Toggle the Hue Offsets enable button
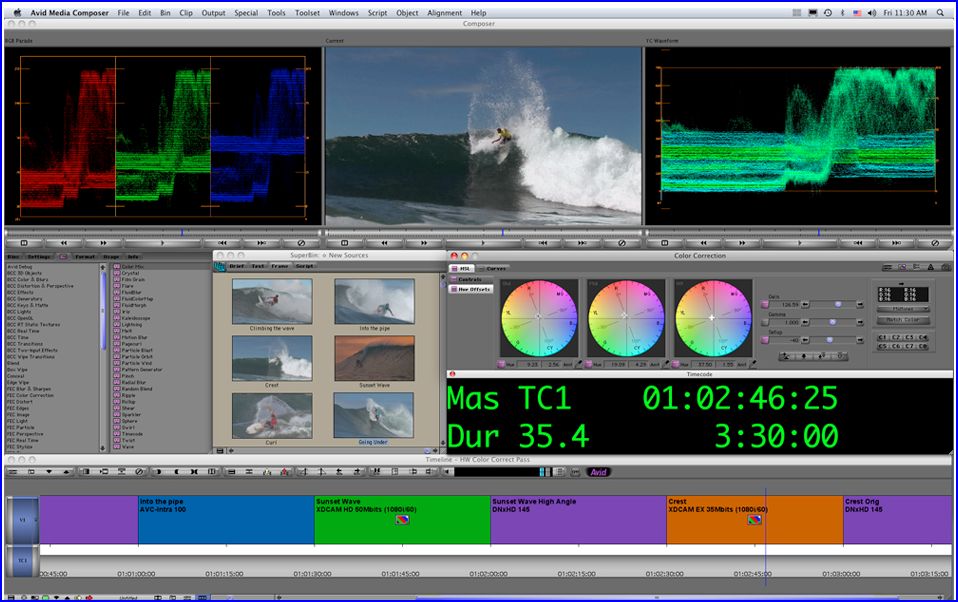The image size is (958, 602). [455, 289]
